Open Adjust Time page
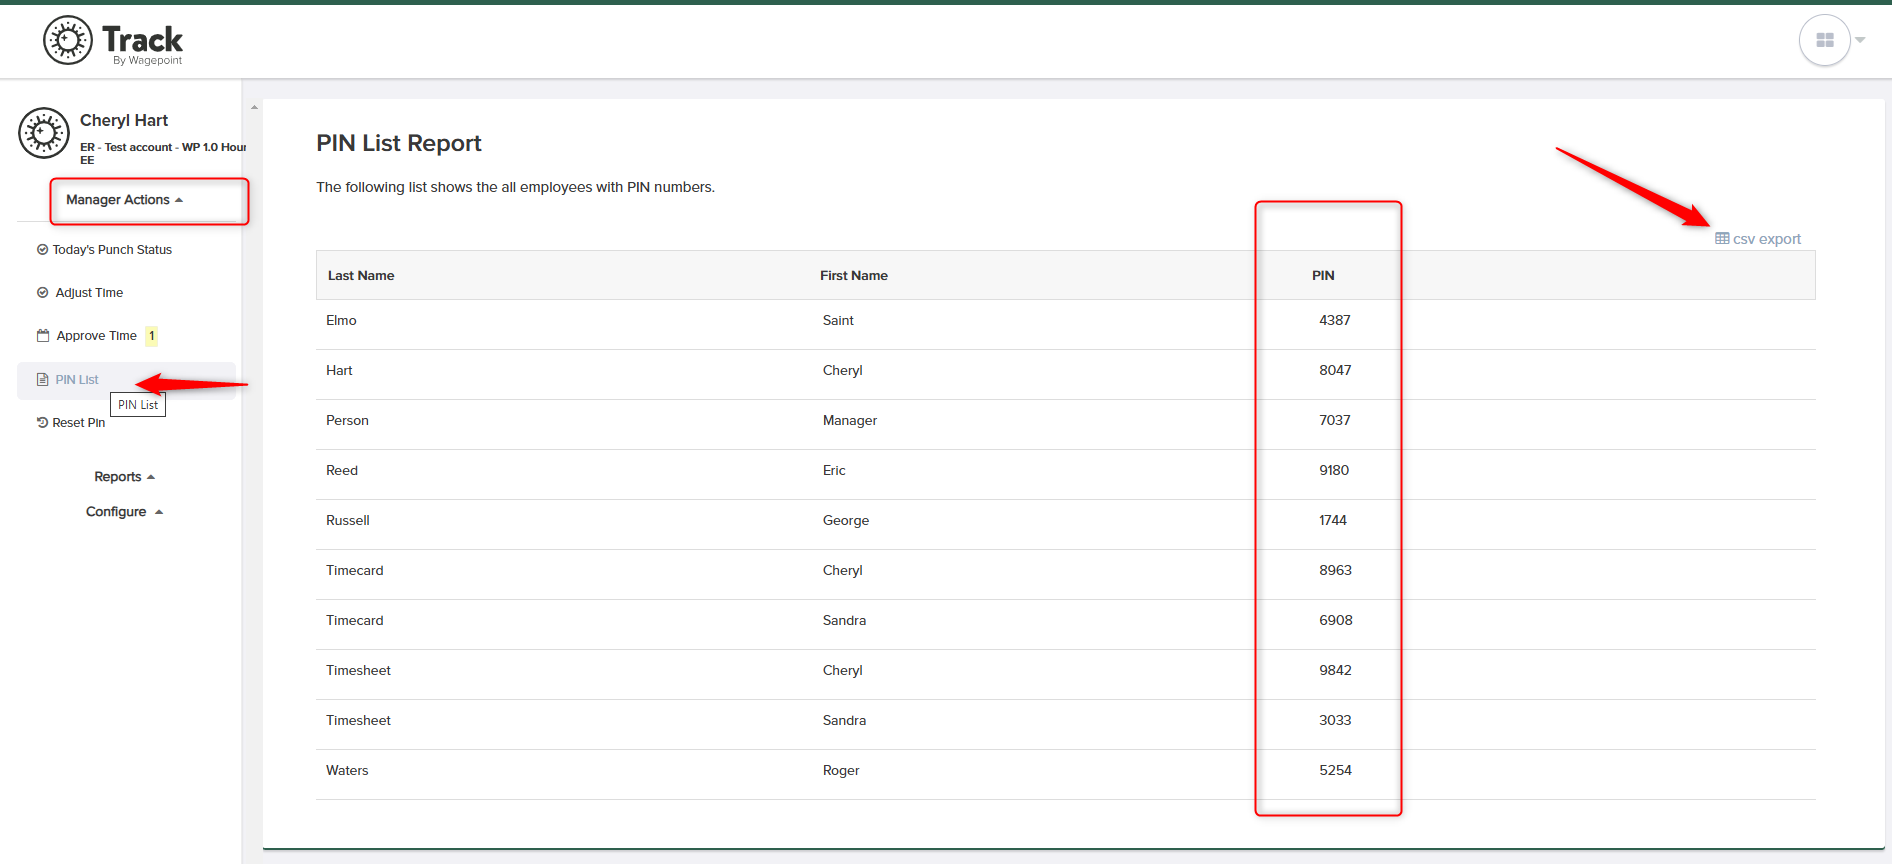 click(x=89, y=293)
